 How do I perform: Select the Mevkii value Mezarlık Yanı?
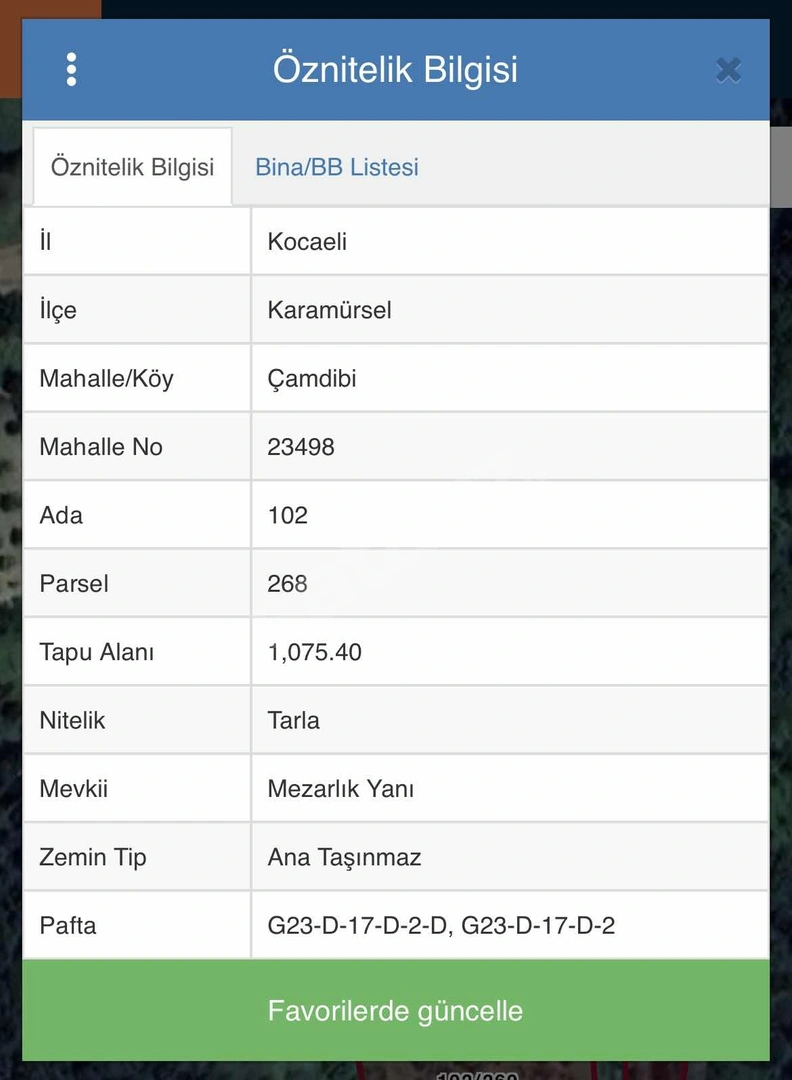coord(340,789)
